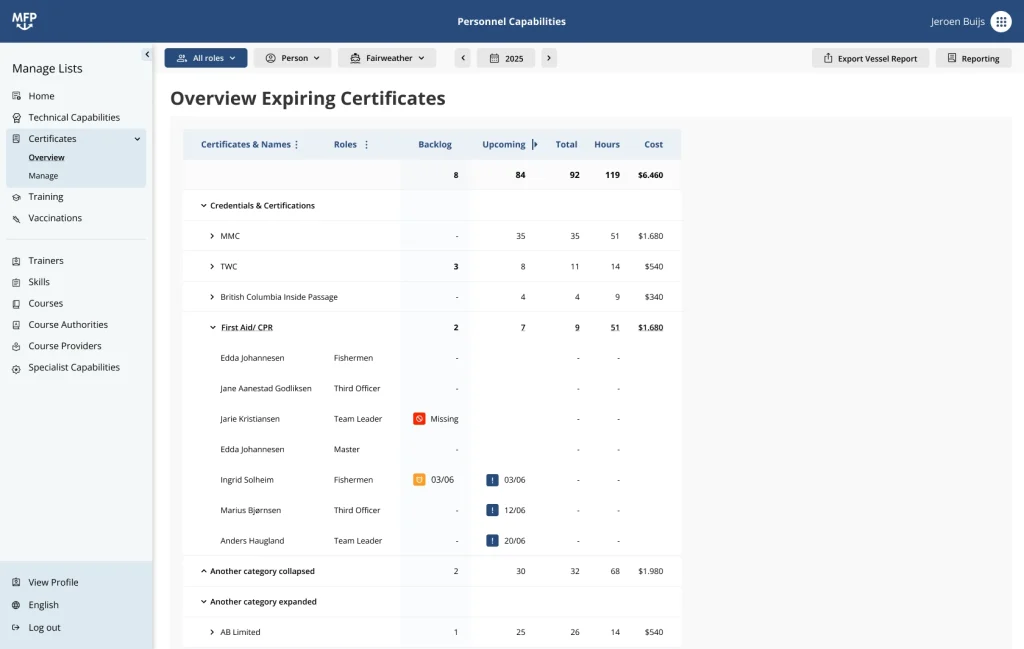Click the upcoming alert icon dated 03/06
Image resolution: width=1024 pixels, height=649 pixels.
492,480
